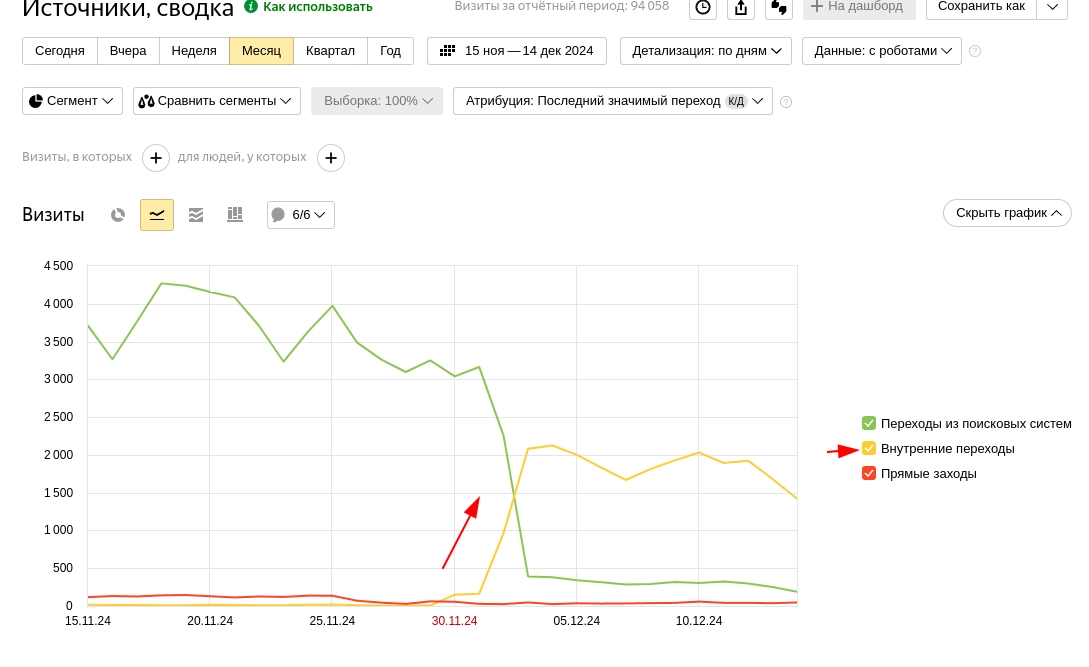Click 'Скрыть график' button
The height and width of the screenshot is (667, 1089).
coord(1007,213)
